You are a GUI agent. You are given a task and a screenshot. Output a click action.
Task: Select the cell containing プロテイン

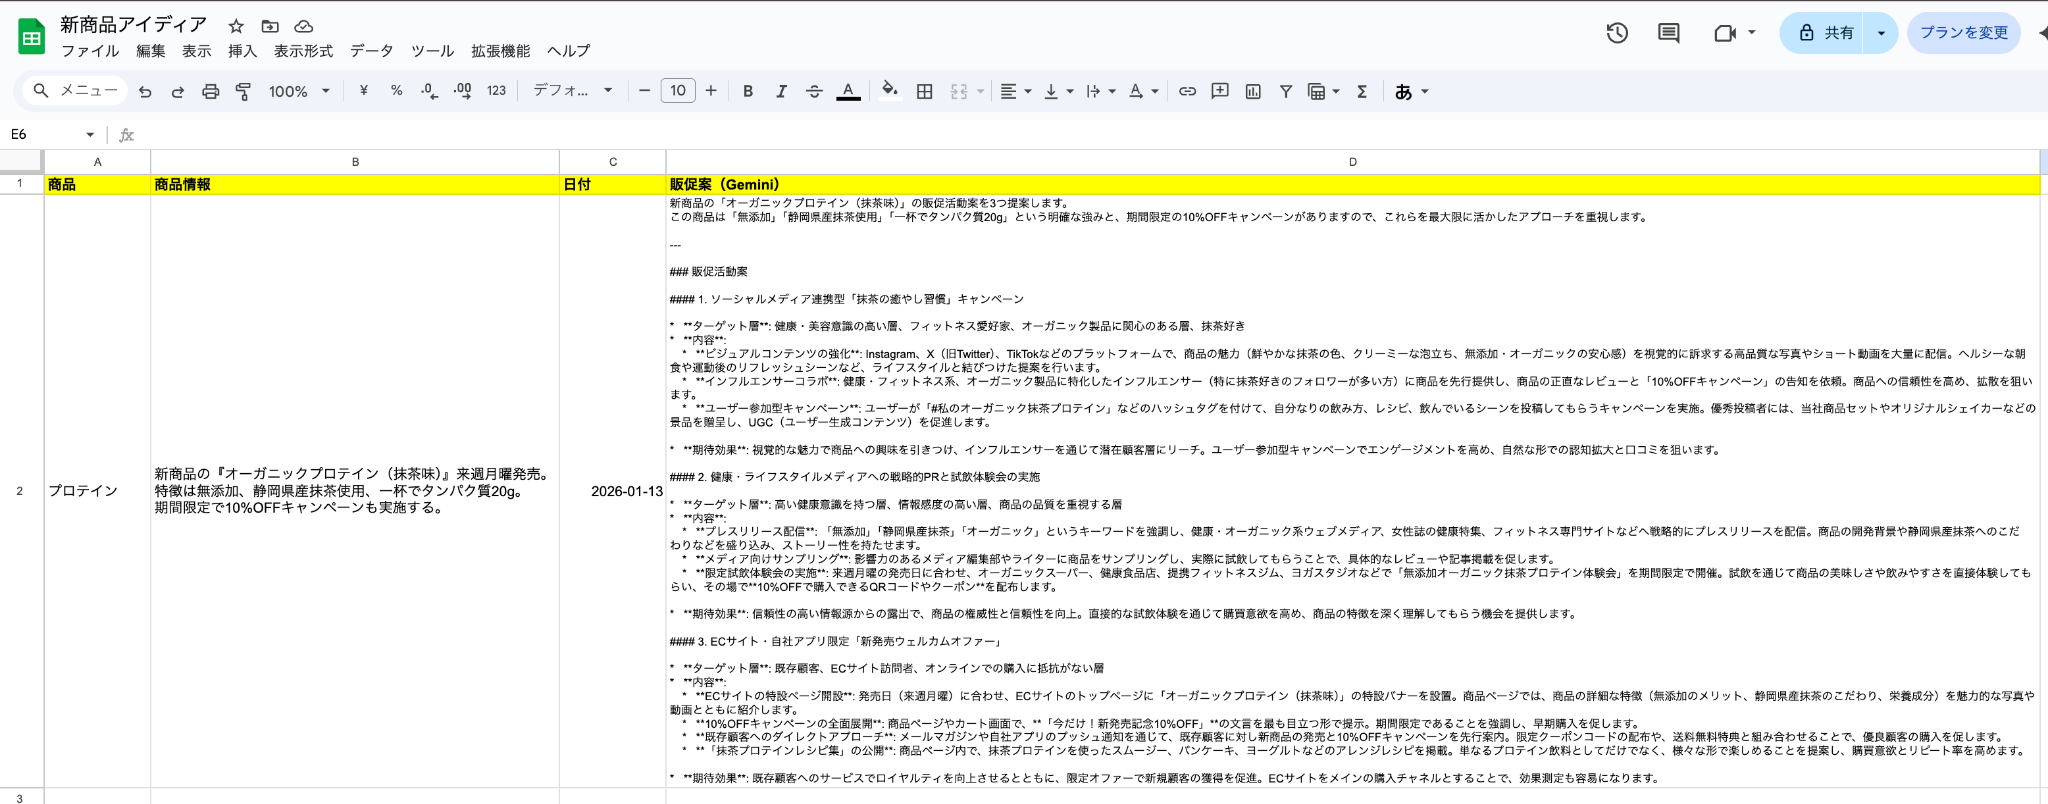pos(97,491)
